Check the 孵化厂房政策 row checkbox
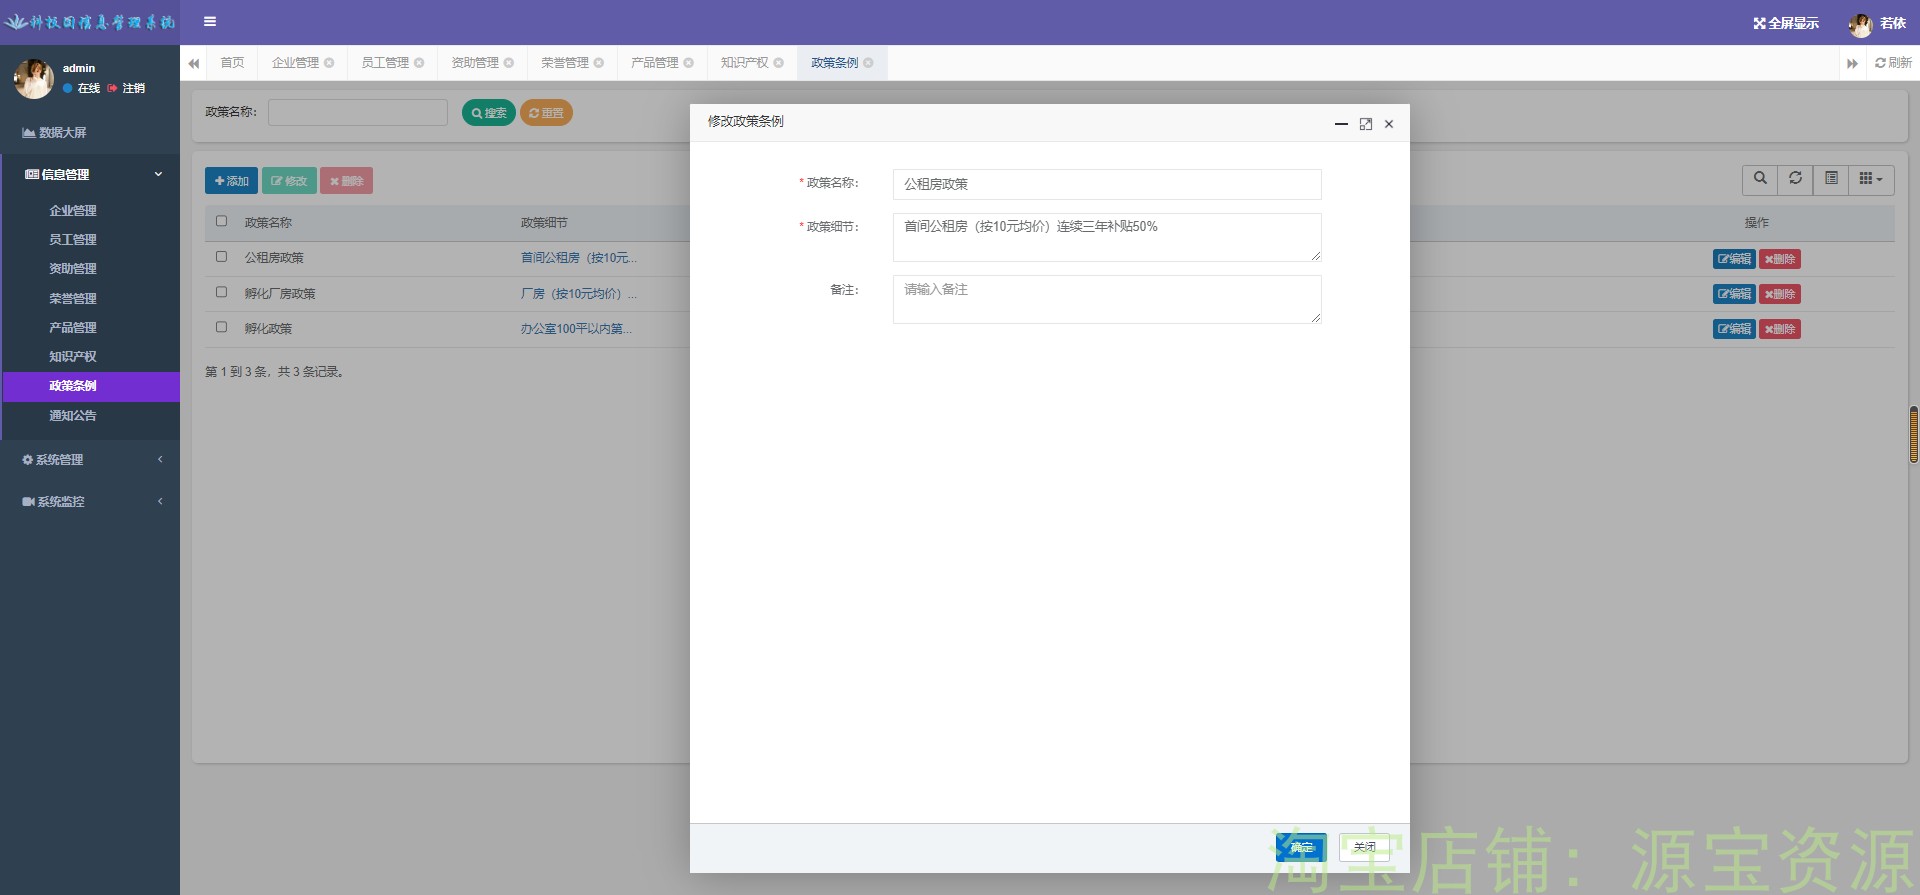 (x=221, y=292)
